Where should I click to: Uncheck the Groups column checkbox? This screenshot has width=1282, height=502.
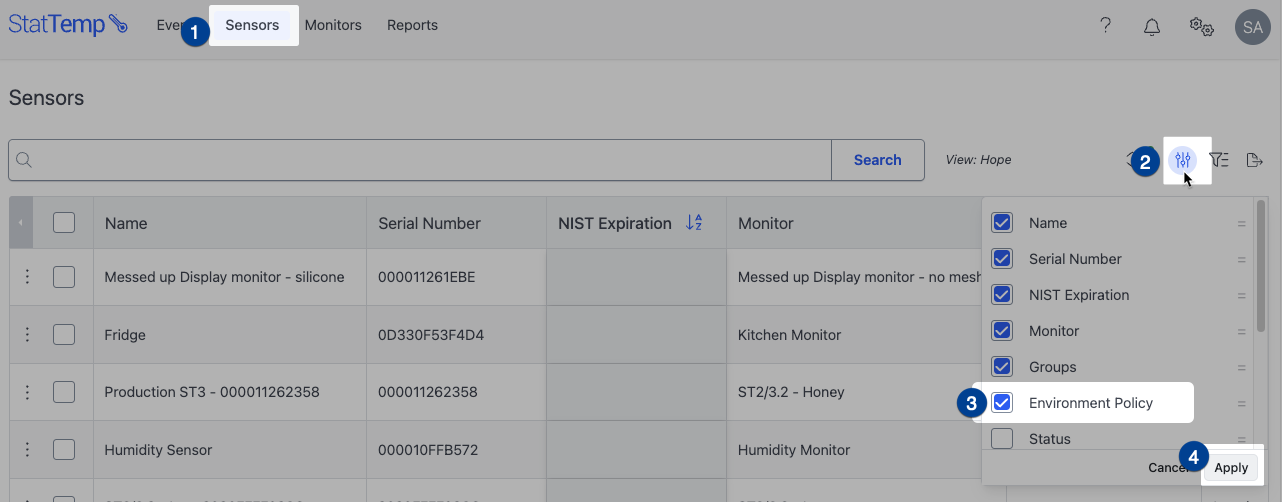1002,367
